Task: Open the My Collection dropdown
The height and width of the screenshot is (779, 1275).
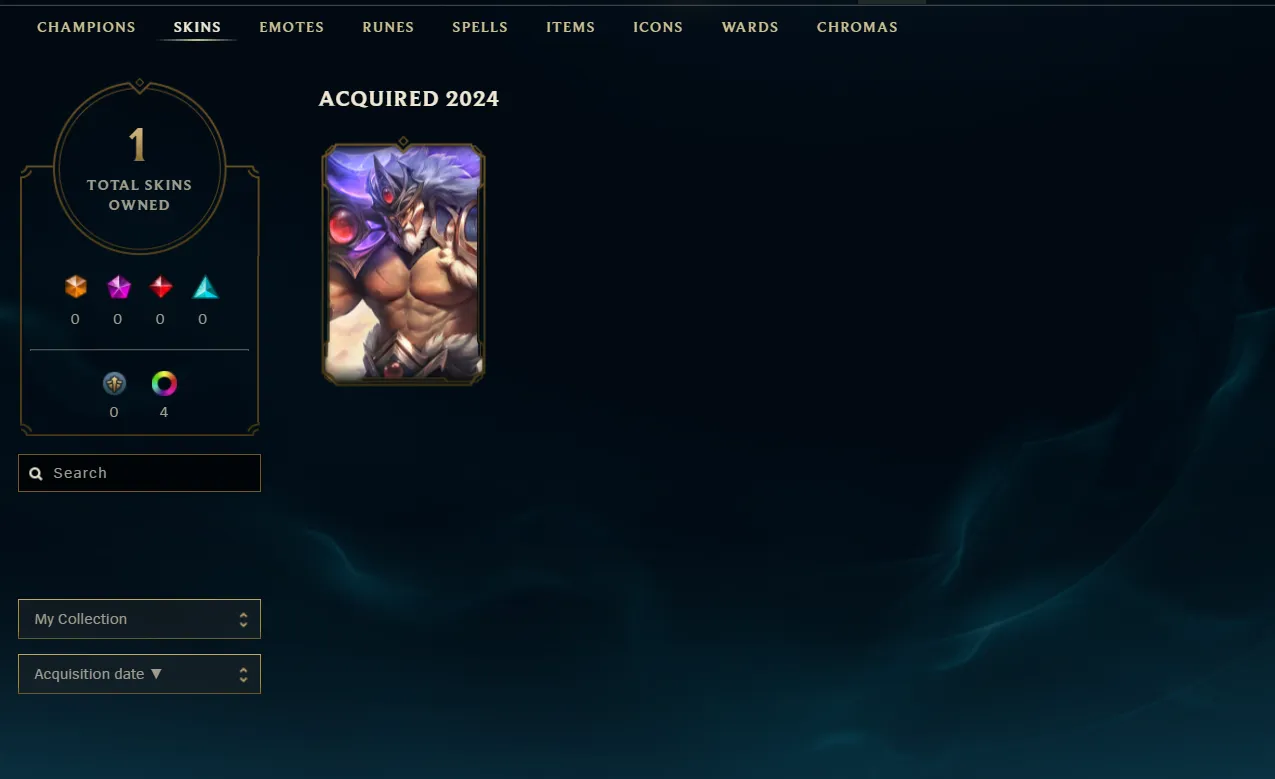Action: click(x=139, y=619)
